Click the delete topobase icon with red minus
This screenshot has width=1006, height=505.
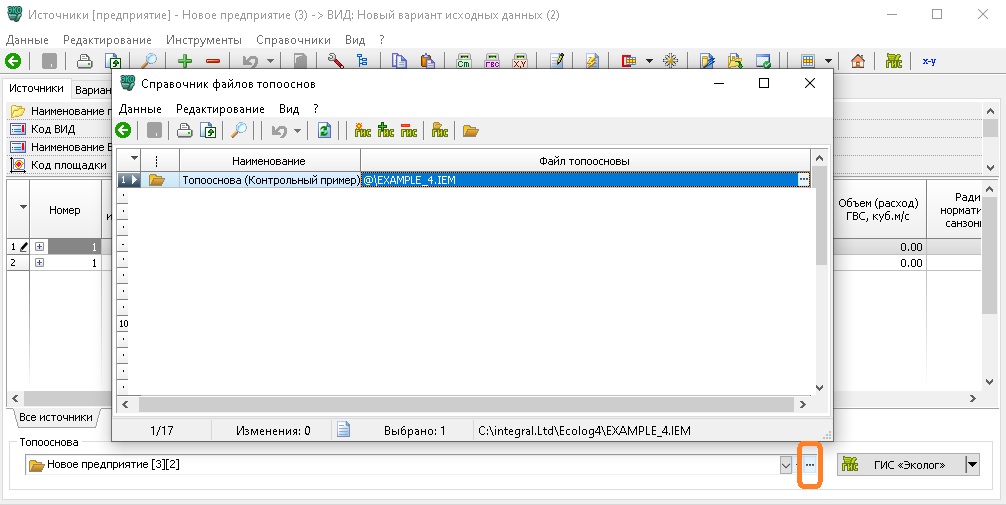click(x=408, y=130)
